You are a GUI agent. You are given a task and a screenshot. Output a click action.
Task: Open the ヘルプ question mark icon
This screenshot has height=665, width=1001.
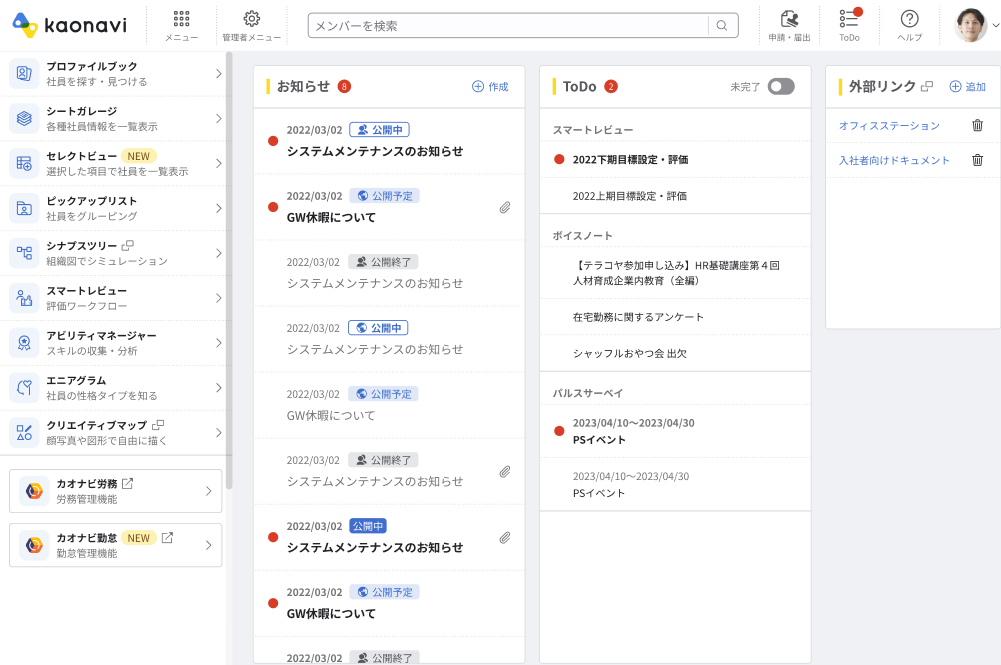coord(906,20)
